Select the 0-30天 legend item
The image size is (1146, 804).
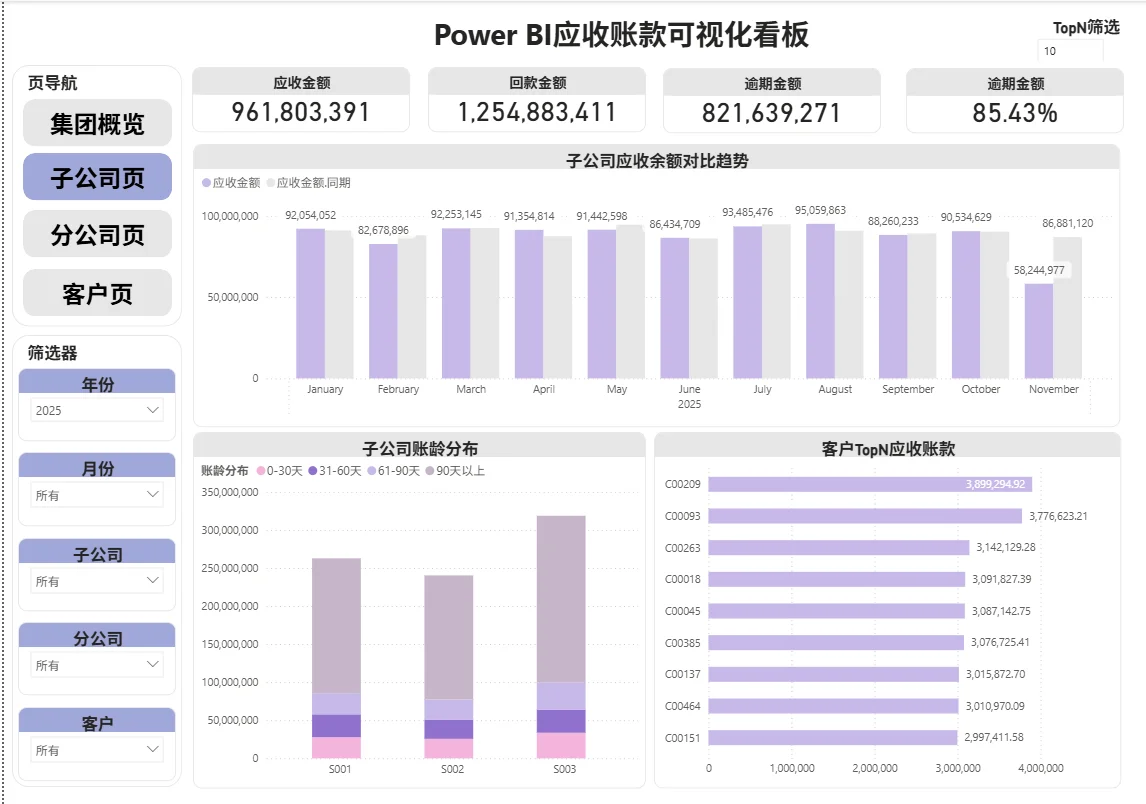pos(278,471)
